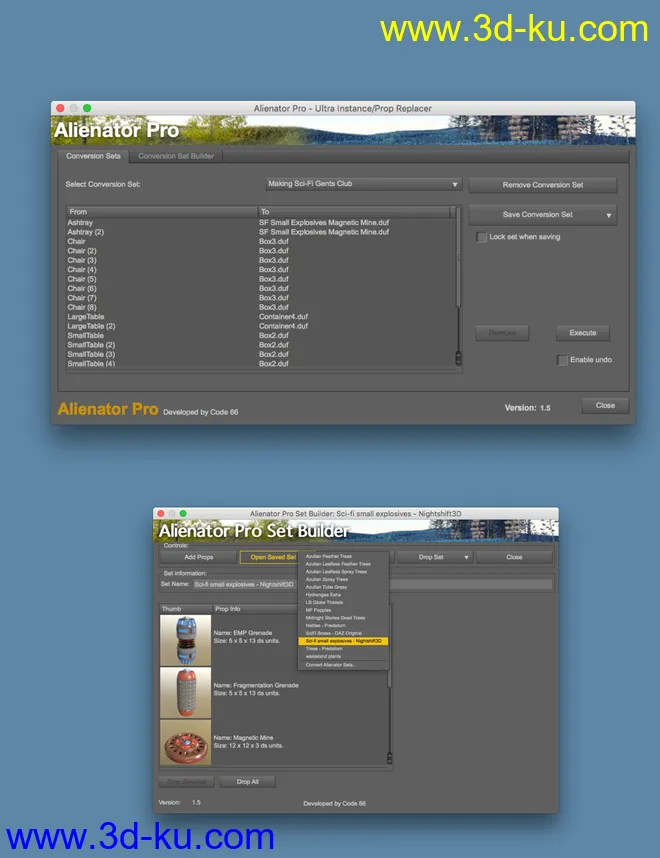The height and width of the screenshot is (858, 660).
Task: Run the conversion with the Execute button
Action: [582, 333]
